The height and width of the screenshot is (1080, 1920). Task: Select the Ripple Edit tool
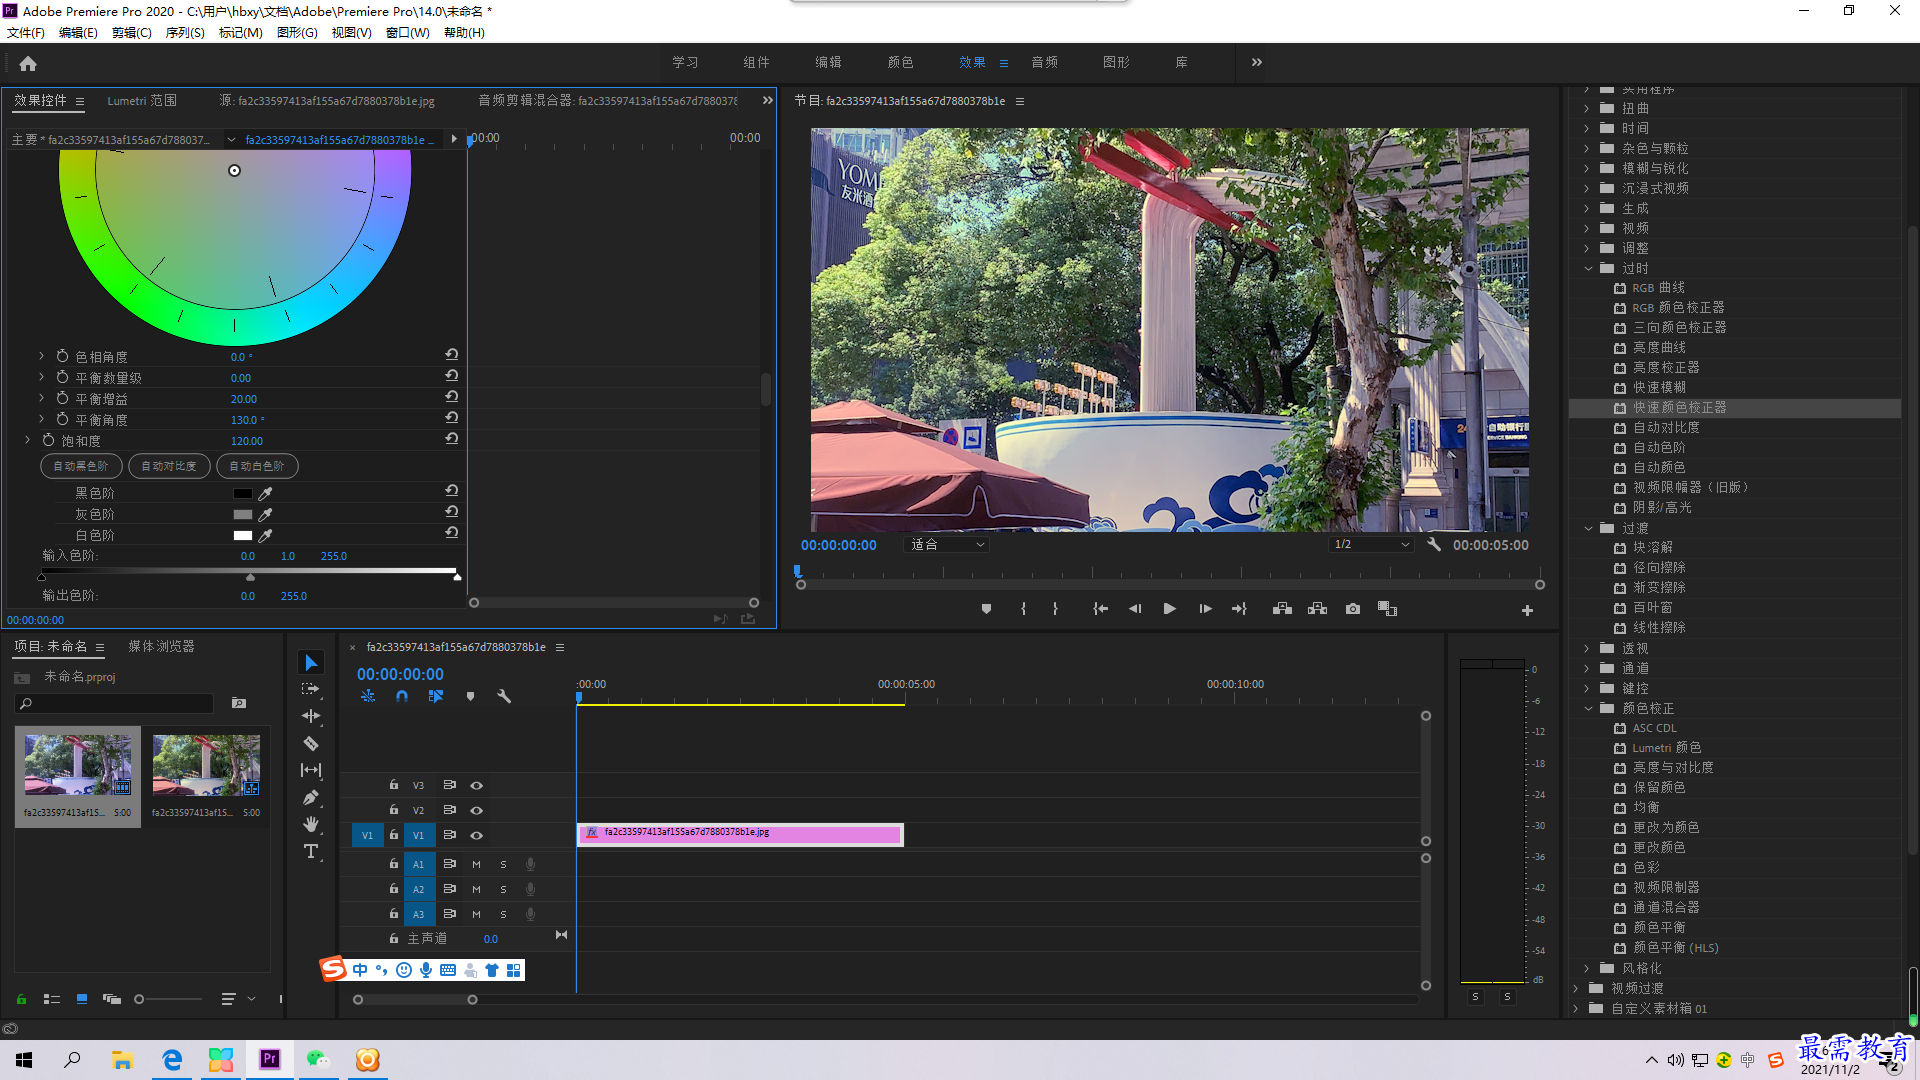pos(311,716)
